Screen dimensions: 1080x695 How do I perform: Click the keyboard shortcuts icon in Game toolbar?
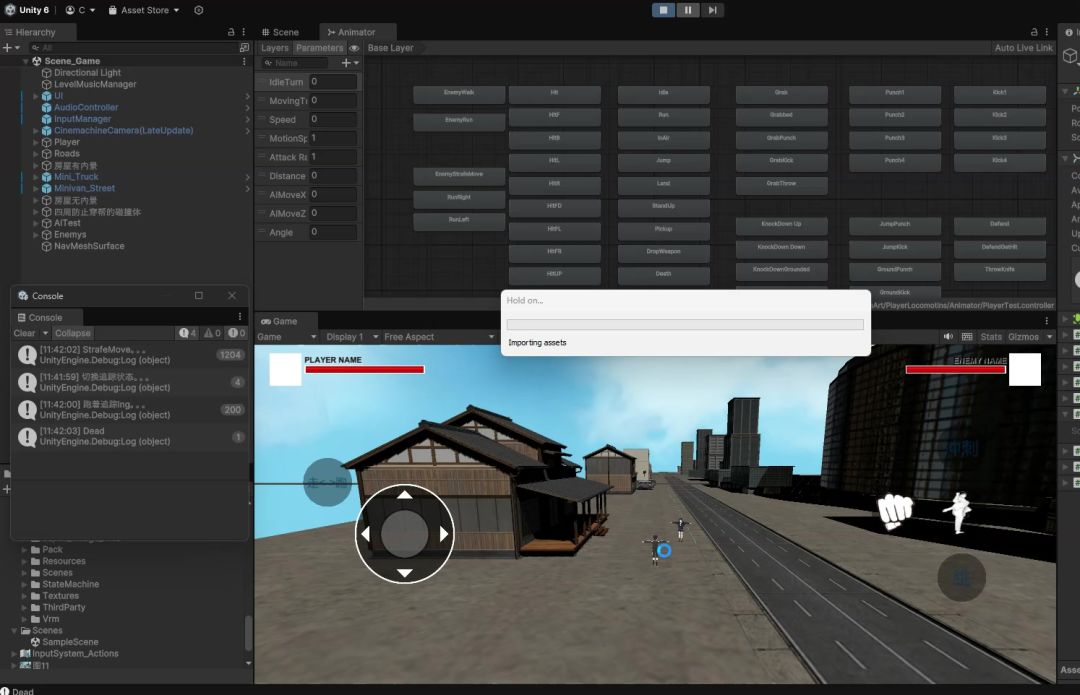[967, 337]
